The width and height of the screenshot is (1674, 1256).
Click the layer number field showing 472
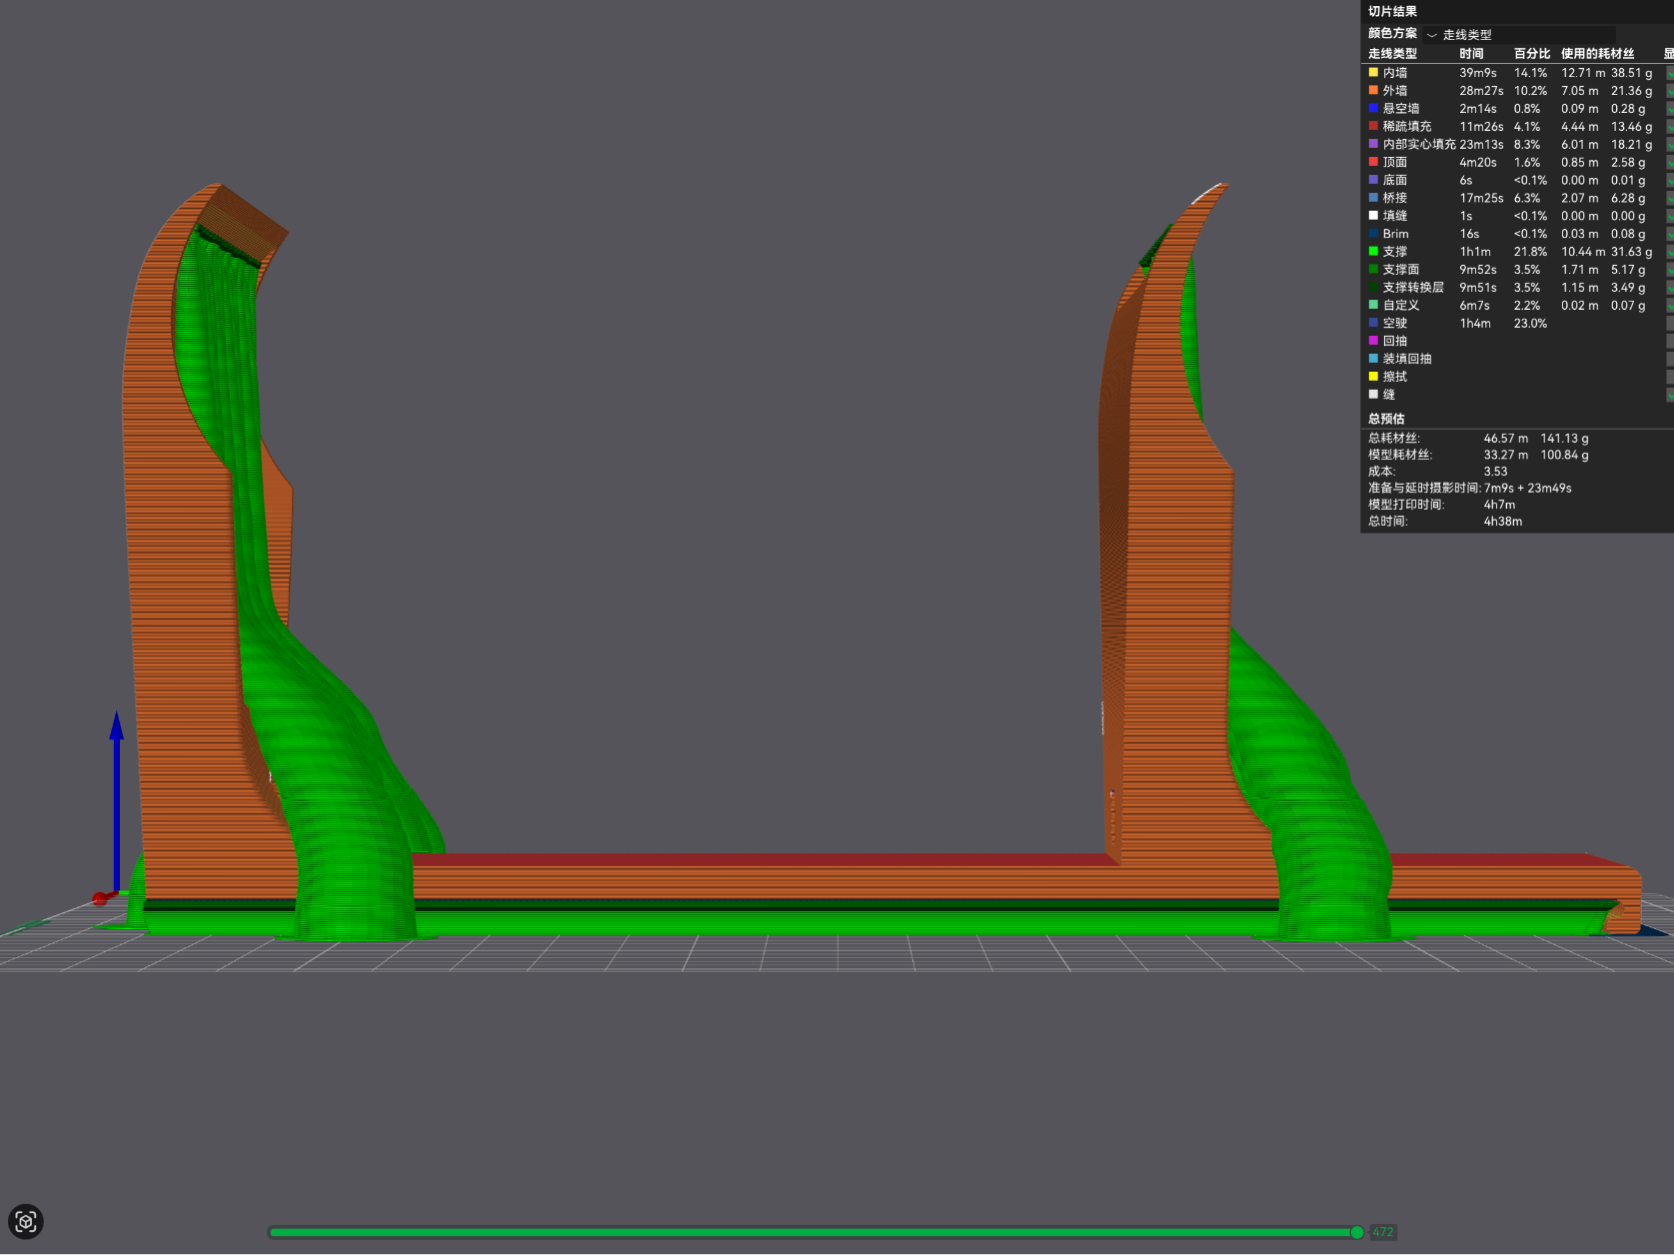[x=1383, y=1232]
